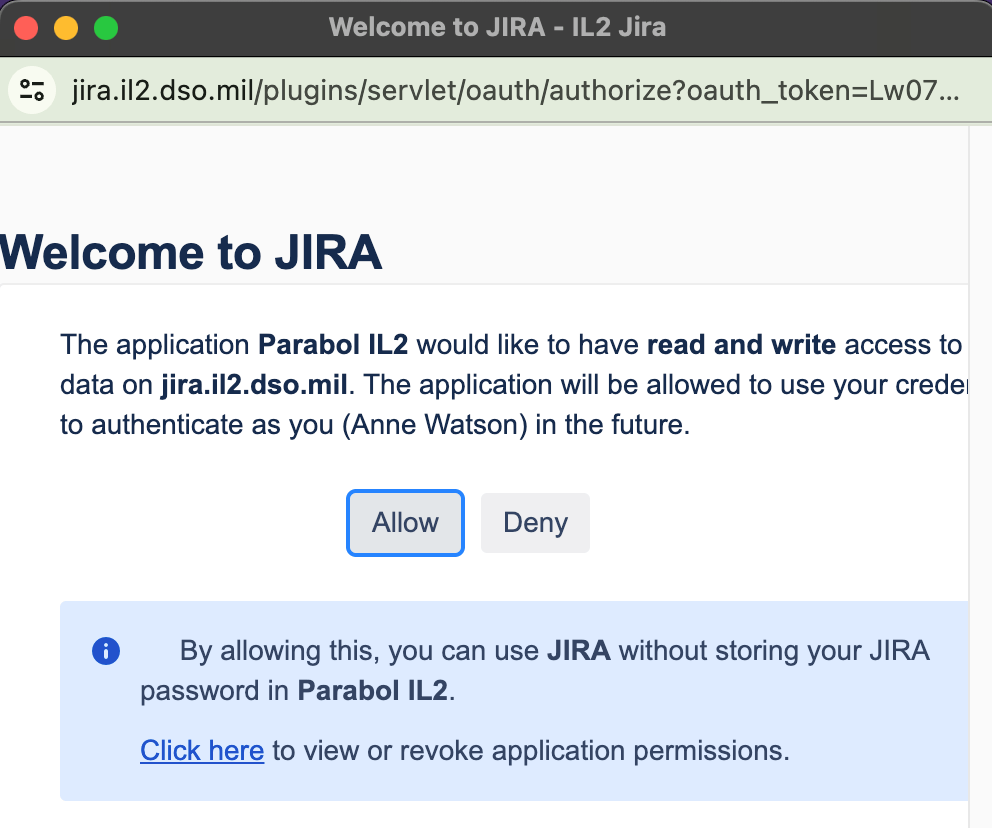This screenshot has height=828, width=992.
Task: Click the site information icon in address bar
Action: pyautogui.click(x=32, y=91)
